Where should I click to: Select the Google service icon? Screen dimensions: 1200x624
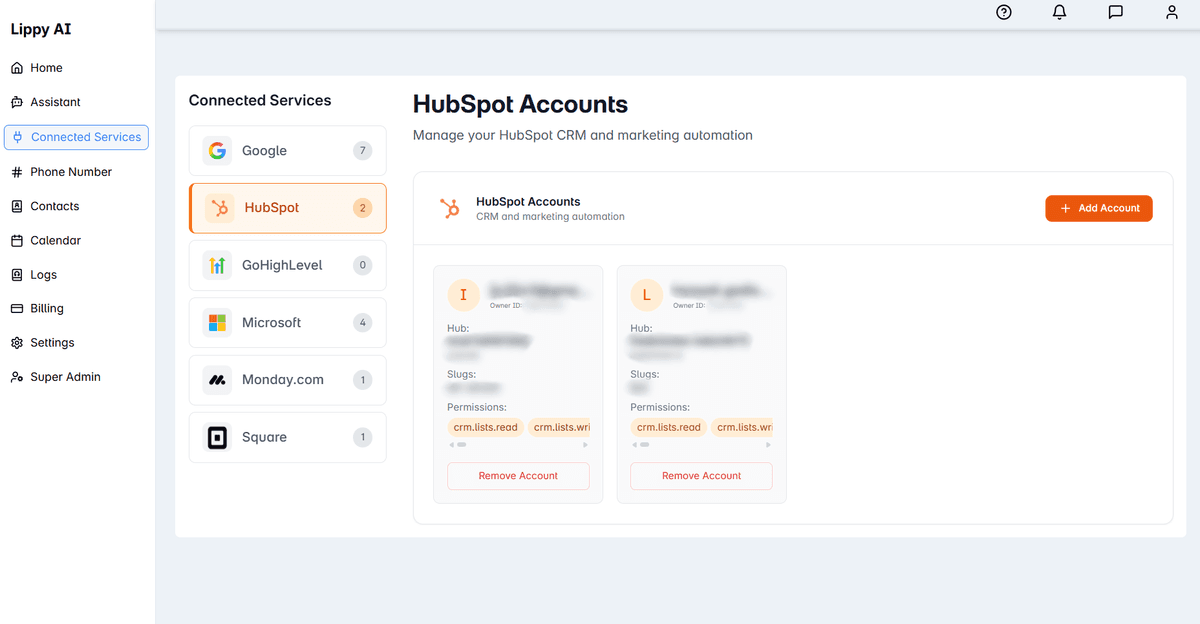(x=217, y=150)
